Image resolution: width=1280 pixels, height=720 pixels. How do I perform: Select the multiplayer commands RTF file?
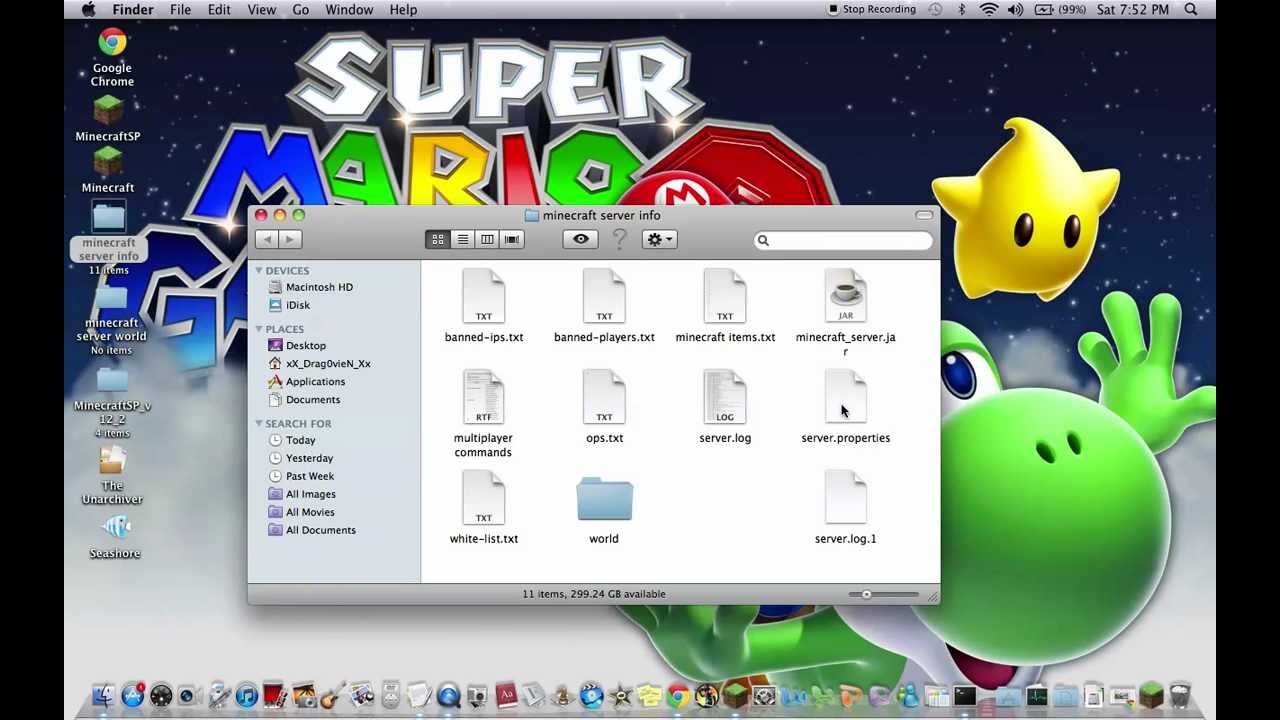[x=484, y=398]
